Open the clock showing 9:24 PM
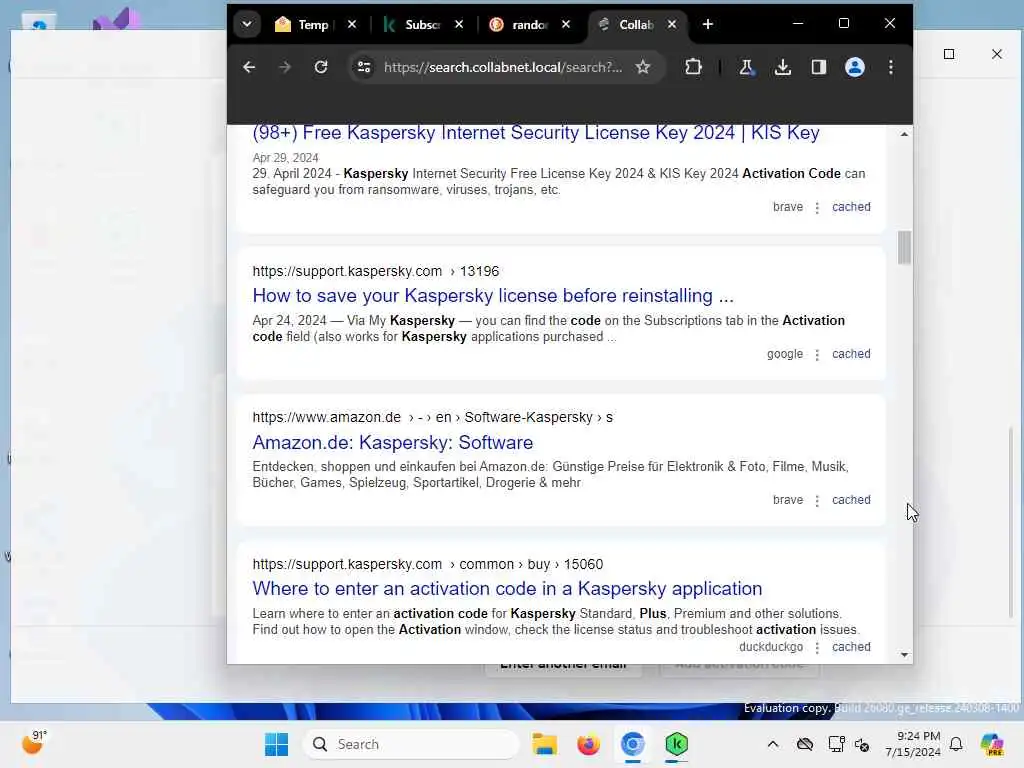The image size is (1024, 768). [912, 744]
